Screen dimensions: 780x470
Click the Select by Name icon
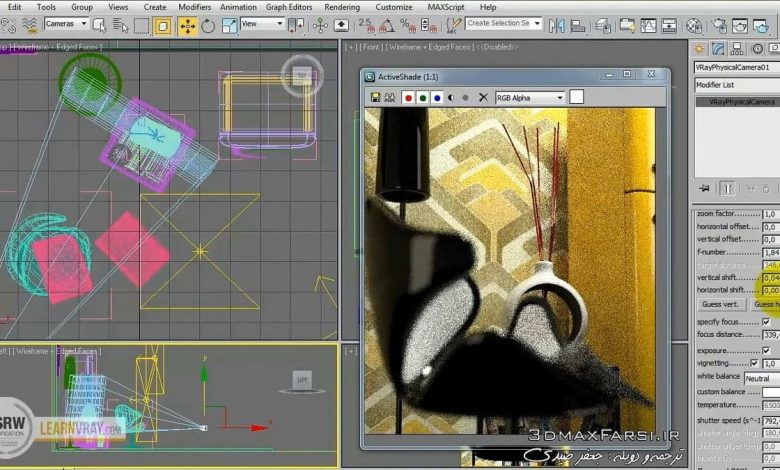(119, 25)
